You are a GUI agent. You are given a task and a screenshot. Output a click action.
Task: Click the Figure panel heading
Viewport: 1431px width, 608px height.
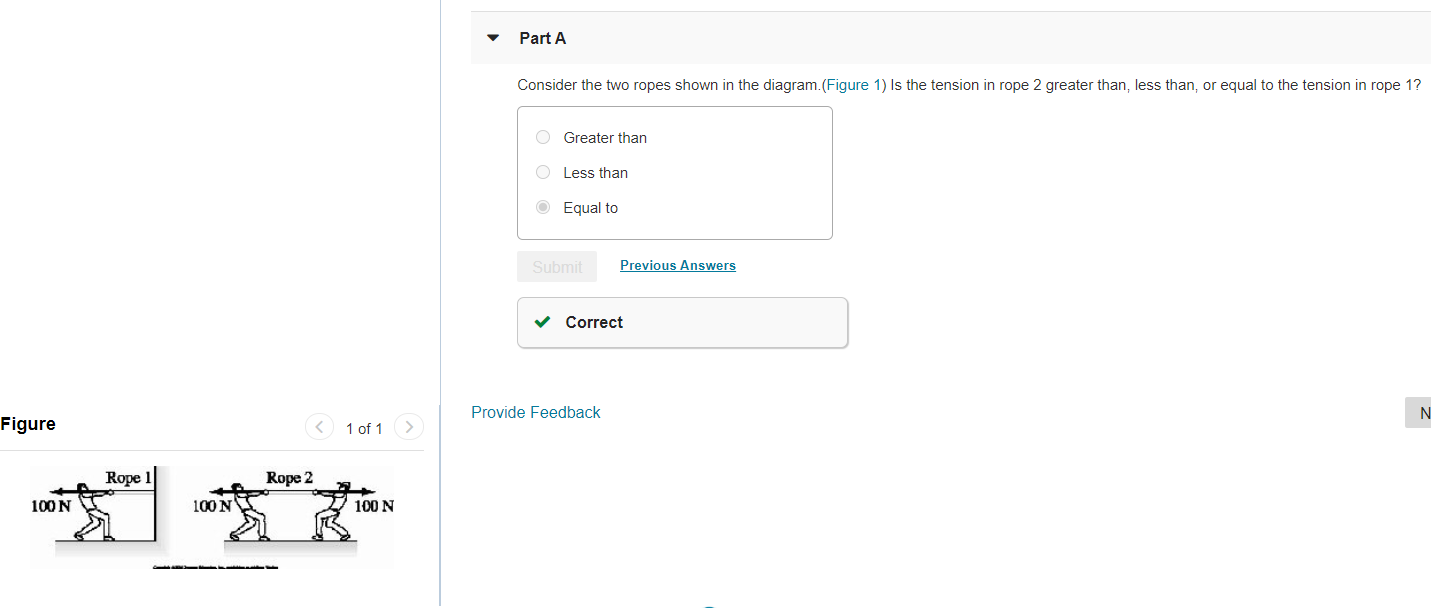28,423
